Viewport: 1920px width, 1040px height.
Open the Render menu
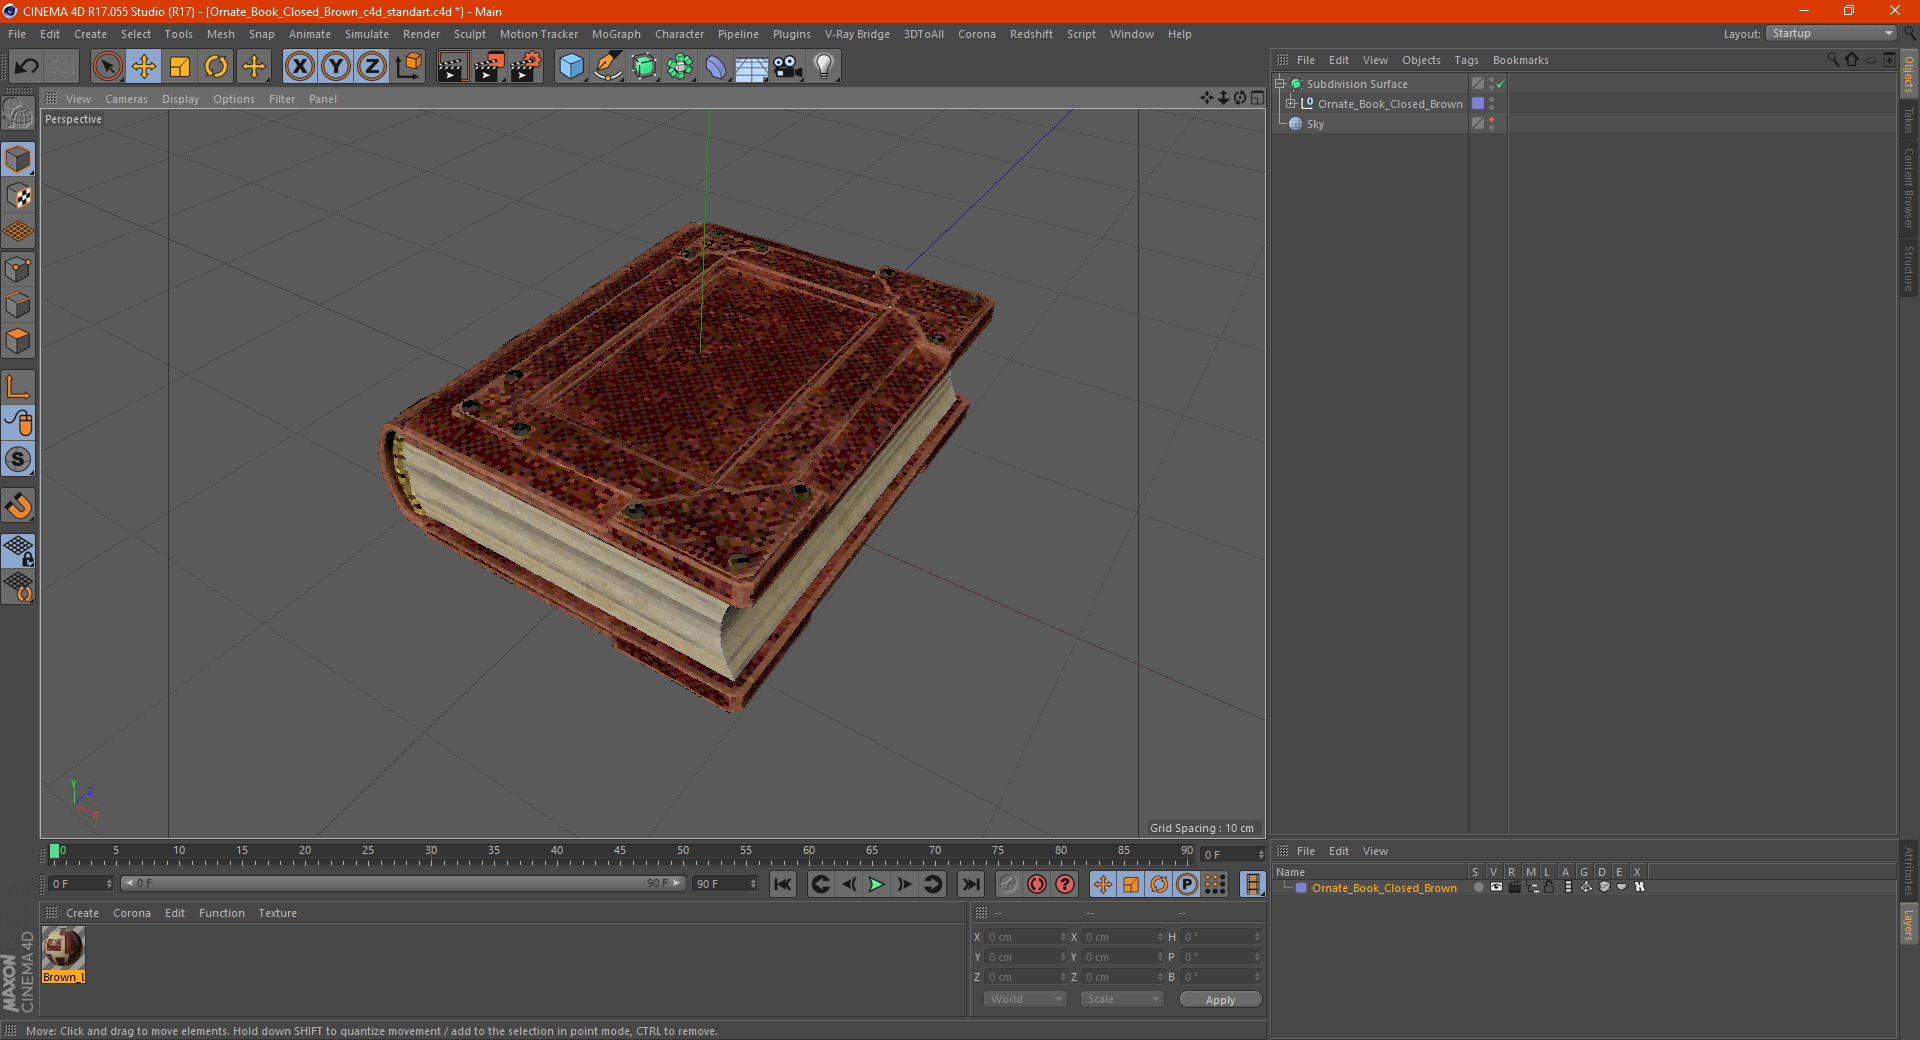point(421,34)
